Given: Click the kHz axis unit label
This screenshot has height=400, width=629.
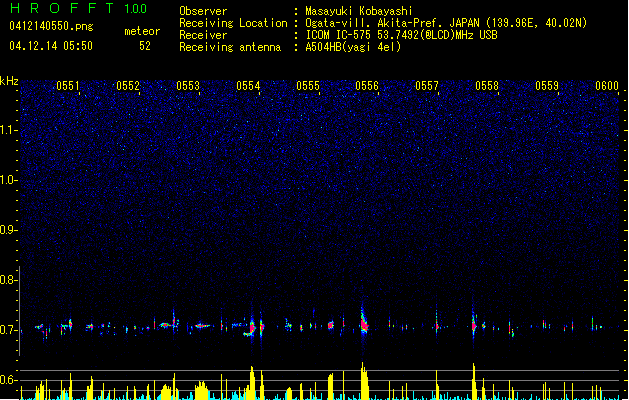Looking at the screenshot, I should coord(9,81).
